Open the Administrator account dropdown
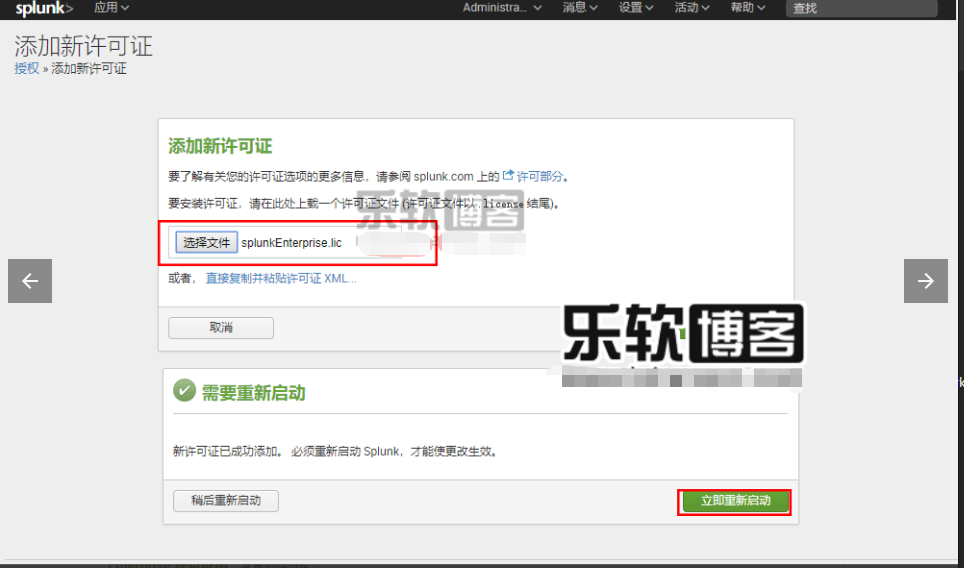This screenshot has width=964, height=568. point(502,8)
